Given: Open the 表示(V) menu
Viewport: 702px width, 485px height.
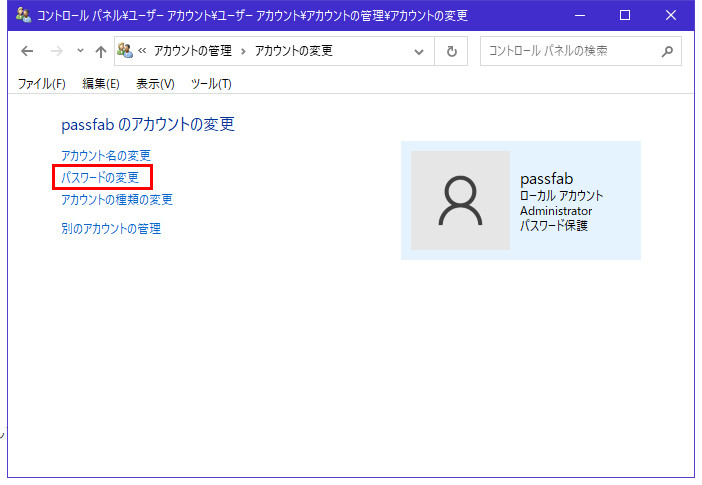Looking at the screenshot, I should tap(155, 83).
